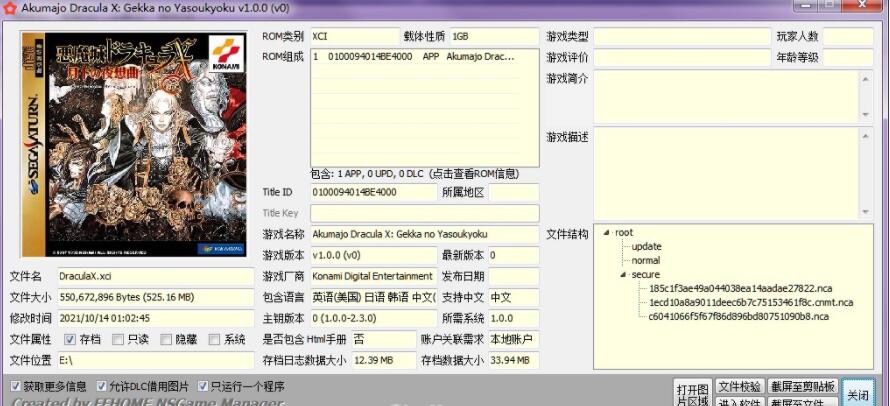Screen dimensions: 890x406
Task: Click the 截屏至文件 button
Action: pos(803,401)
